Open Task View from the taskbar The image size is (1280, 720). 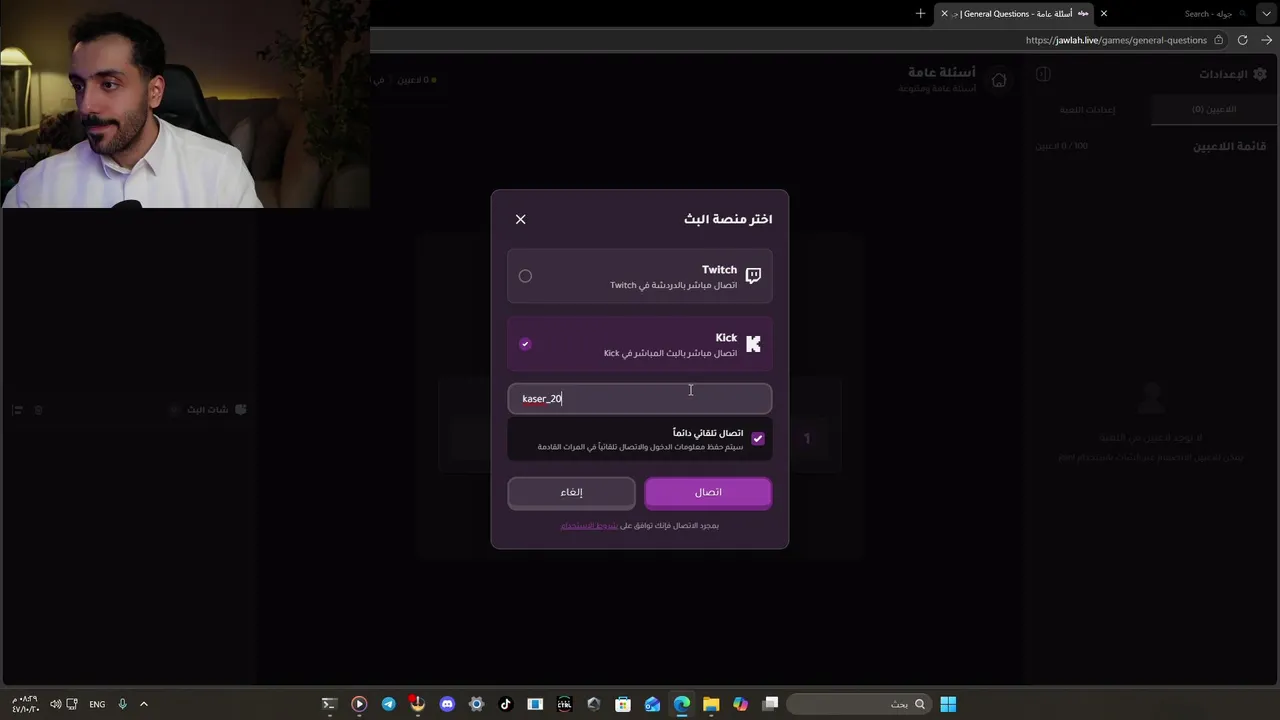(770, 704)
